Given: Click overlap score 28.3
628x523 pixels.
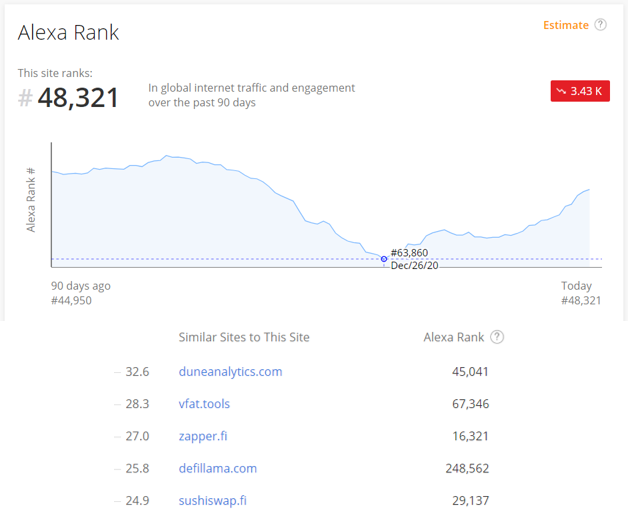Looking at the screenshot, I should pyautogui.click(x=137, y=404).
